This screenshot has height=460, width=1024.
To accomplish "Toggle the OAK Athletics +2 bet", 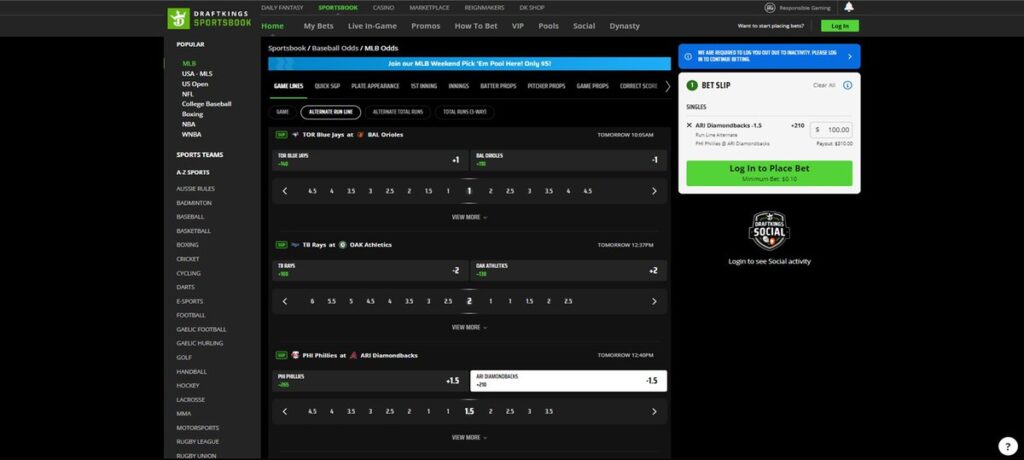I will [569, 271].
